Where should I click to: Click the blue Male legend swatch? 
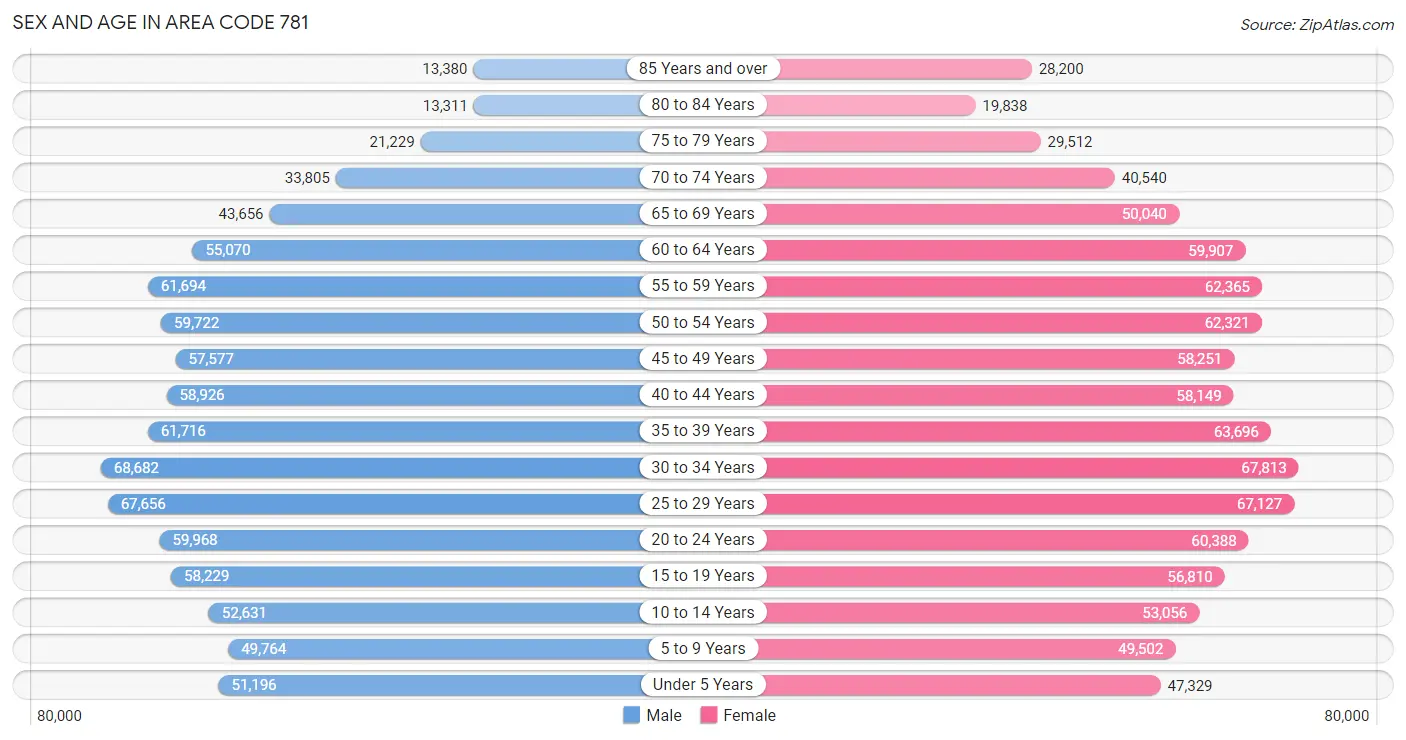click(x=631, y=715)
